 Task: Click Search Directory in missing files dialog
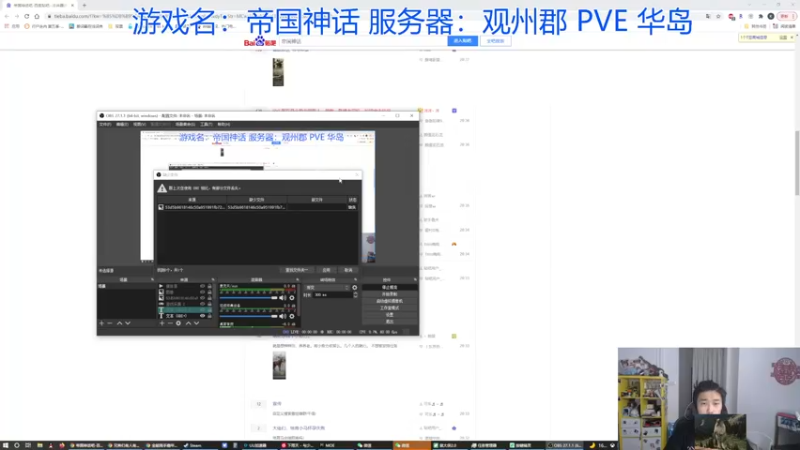[296, 270]
